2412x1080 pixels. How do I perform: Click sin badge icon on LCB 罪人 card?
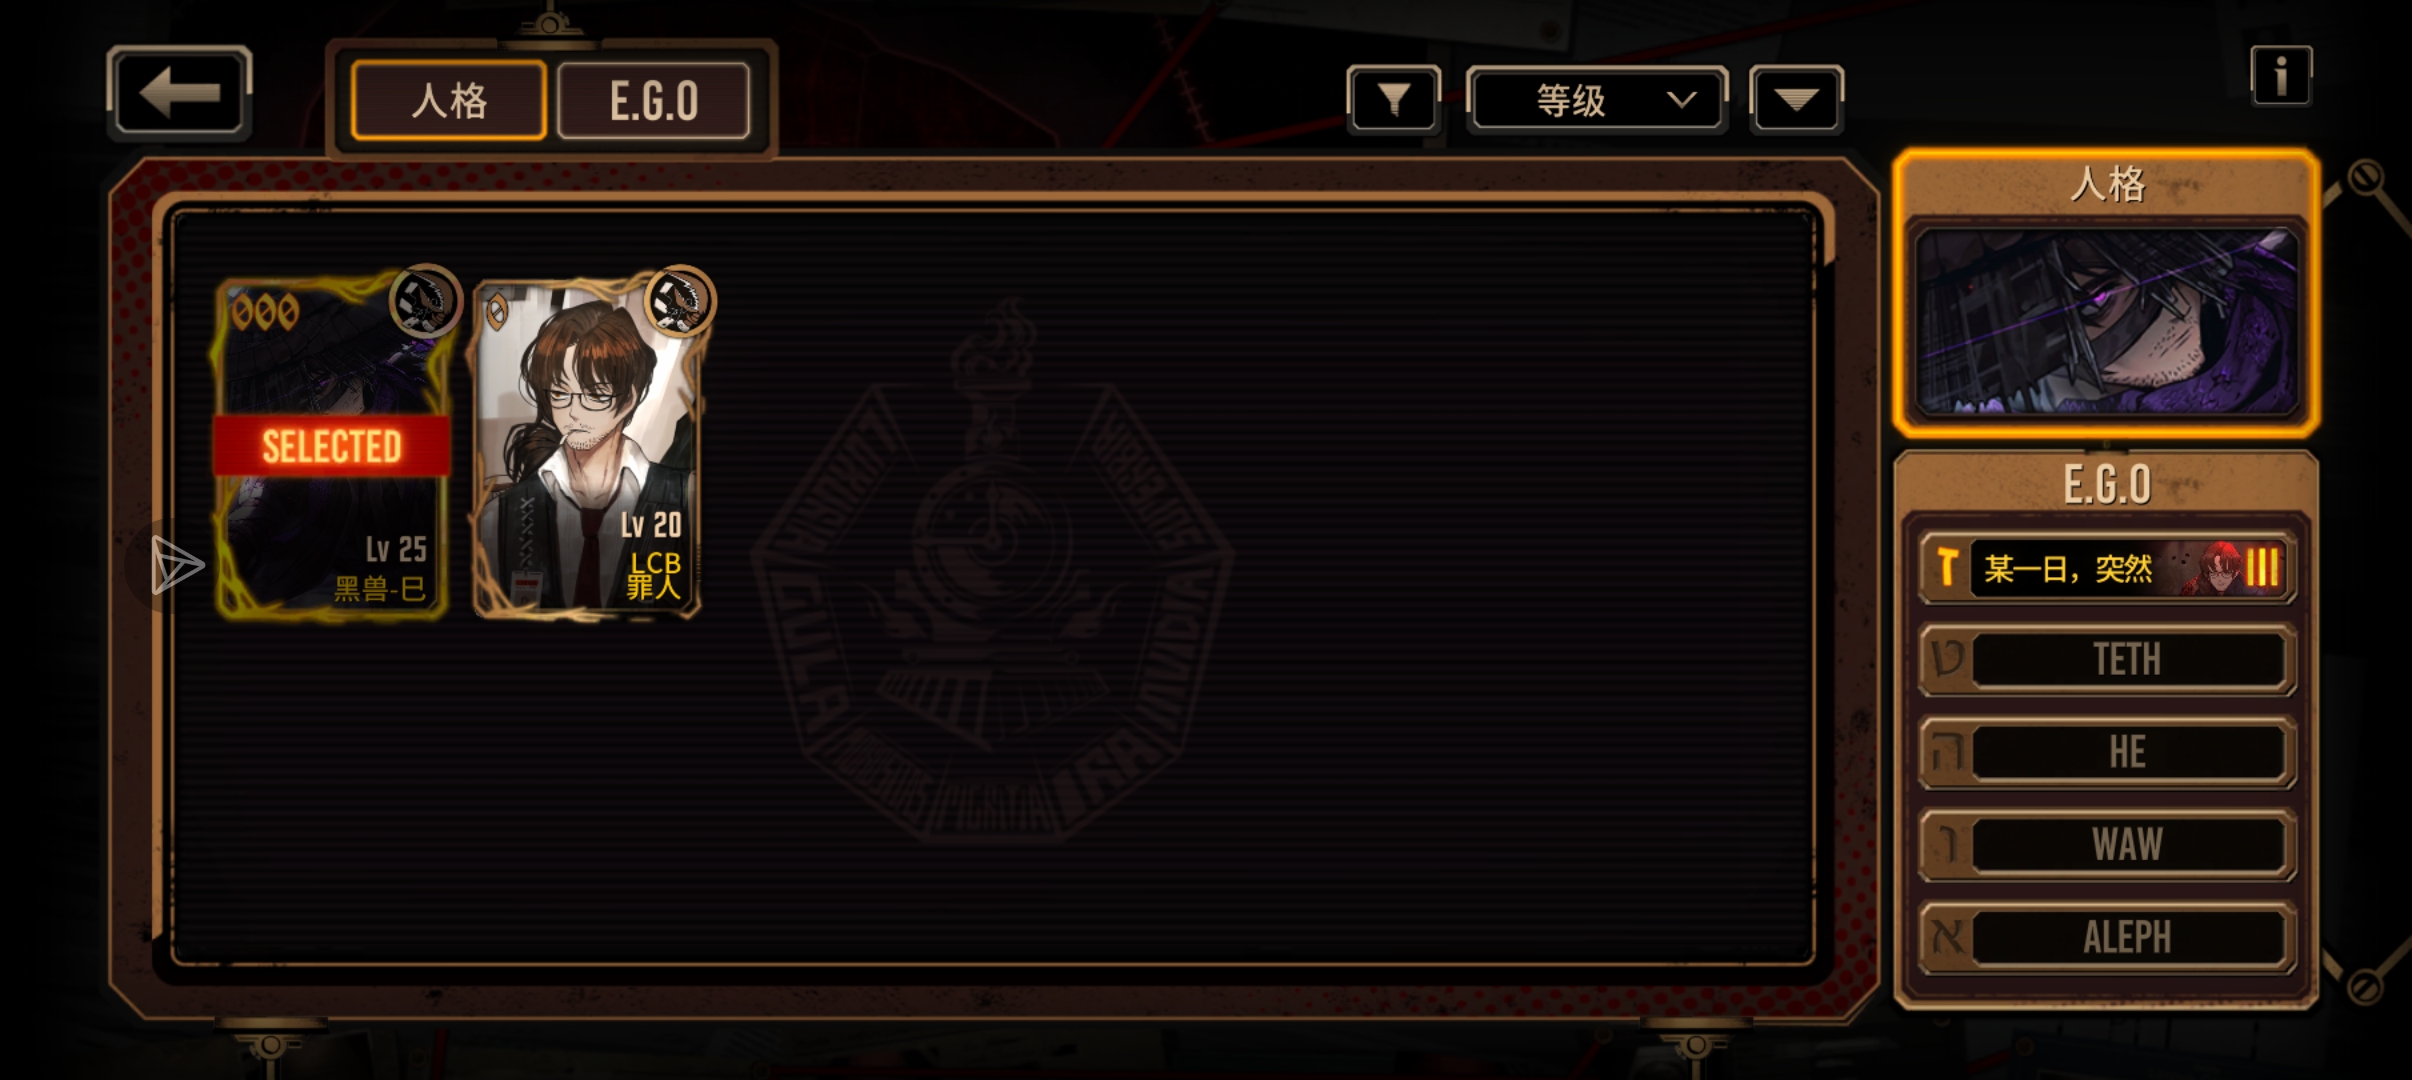coord(680,300)
